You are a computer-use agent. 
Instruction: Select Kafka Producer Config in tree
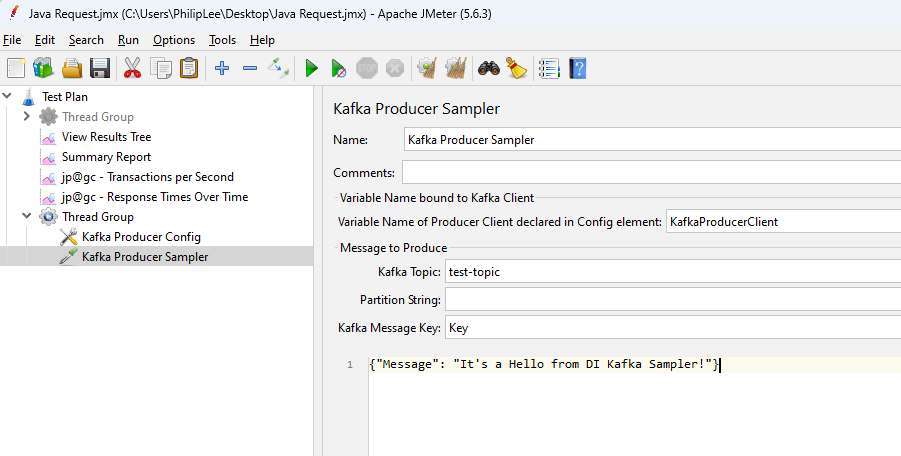click(141, 237)
